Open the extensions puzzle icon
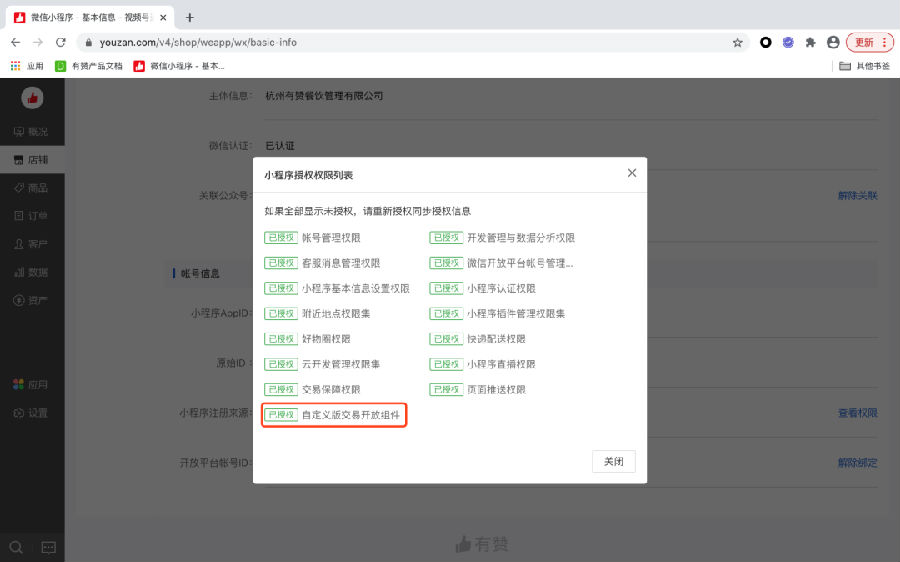 810,42
